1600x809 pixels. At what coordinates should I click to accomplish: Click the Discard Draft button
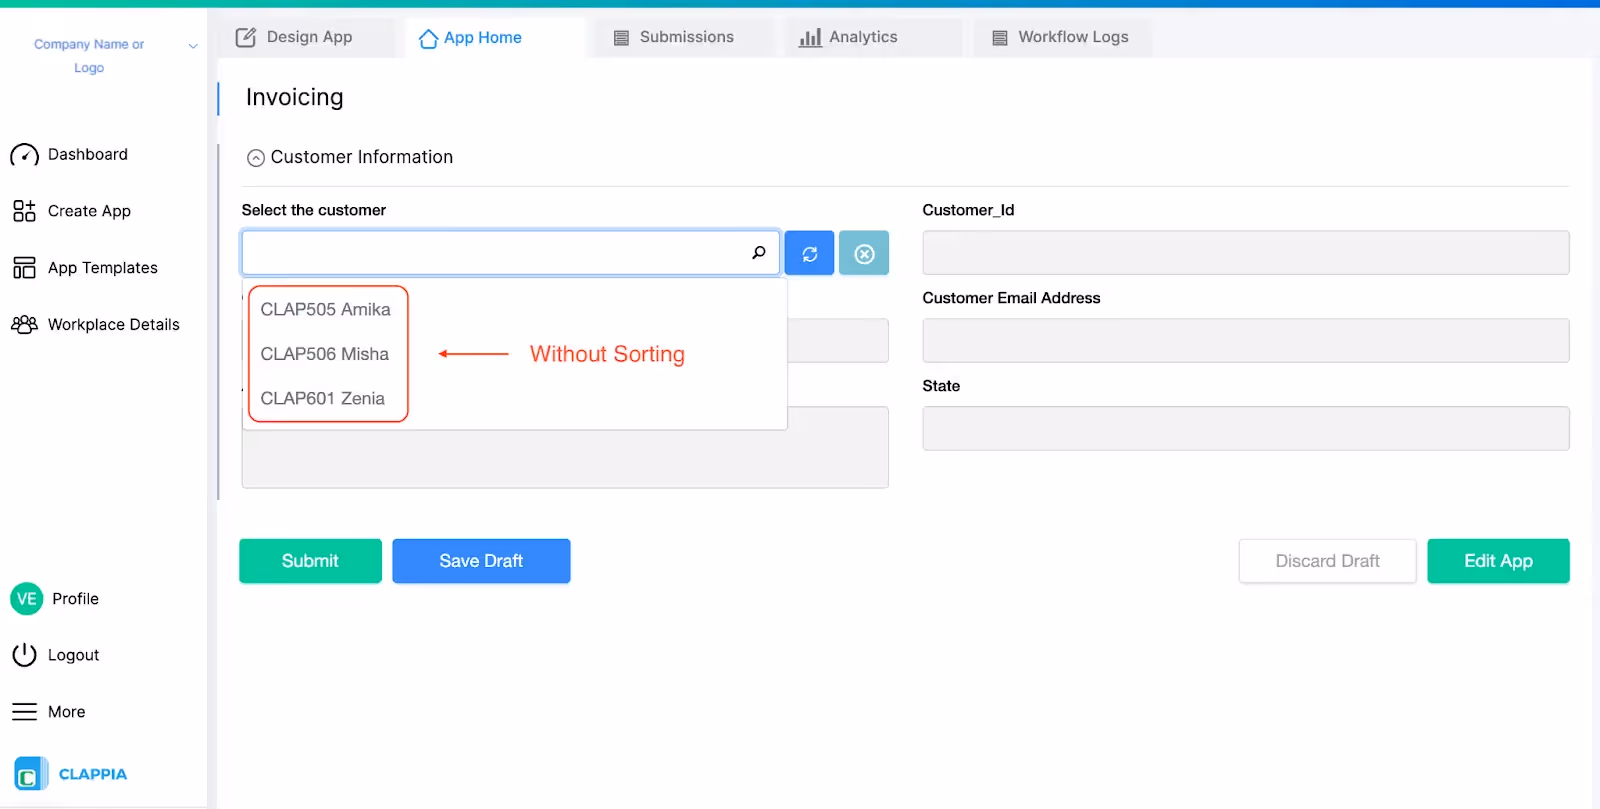(x=1327, y=561)
